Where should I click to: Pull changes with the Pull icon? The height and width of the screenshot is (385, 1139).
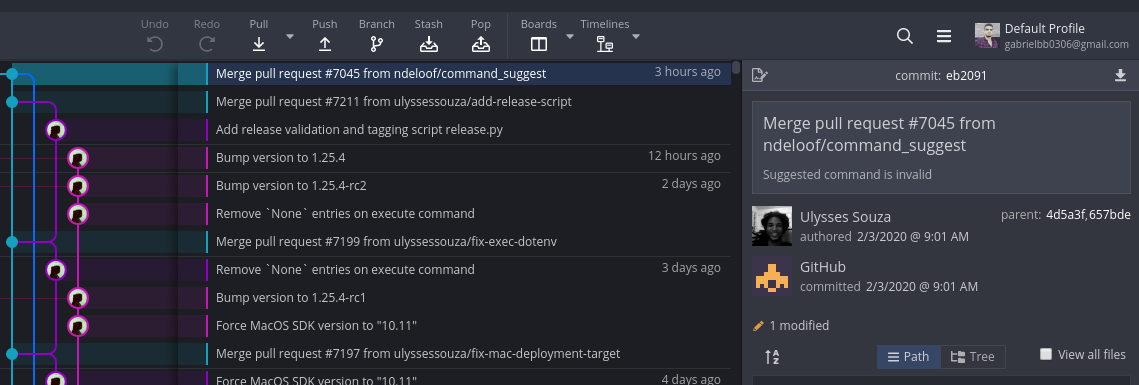(x=259, y=44)
